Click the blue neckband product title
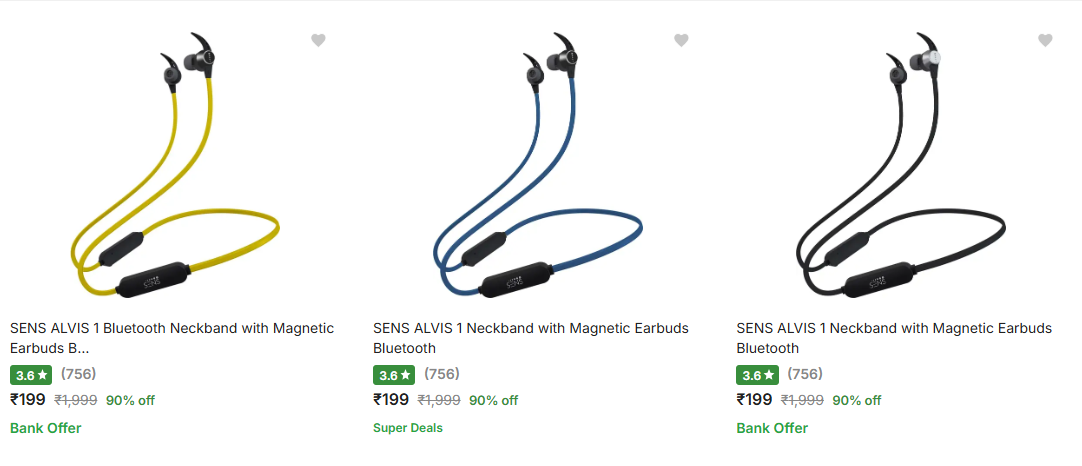 coord(530,338)
